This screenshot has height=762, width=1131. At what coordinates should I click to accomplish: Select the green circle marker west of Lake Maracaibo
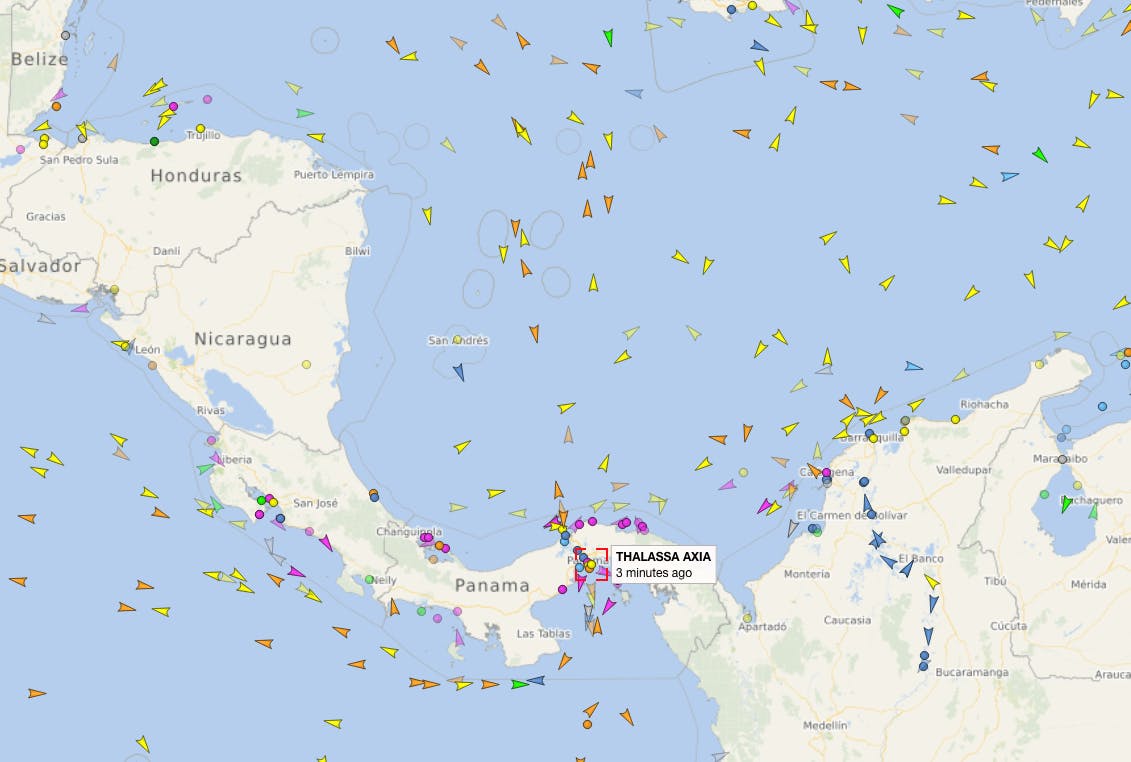[x=1044, y=494]
